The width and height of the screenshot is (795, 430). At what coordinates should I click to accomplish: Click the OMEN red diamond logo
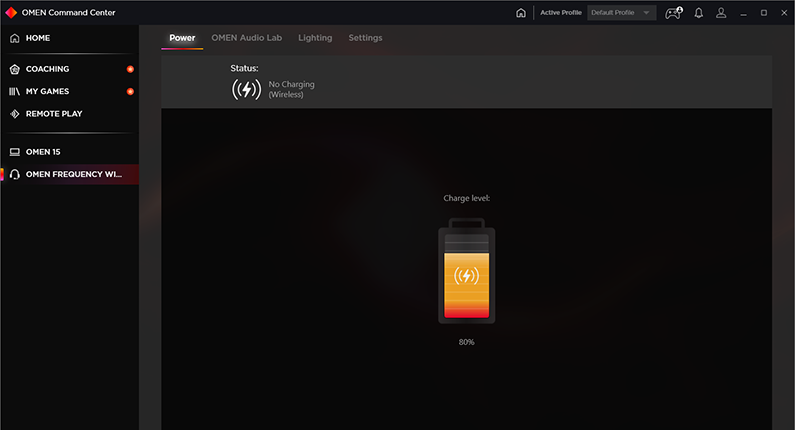11,12
